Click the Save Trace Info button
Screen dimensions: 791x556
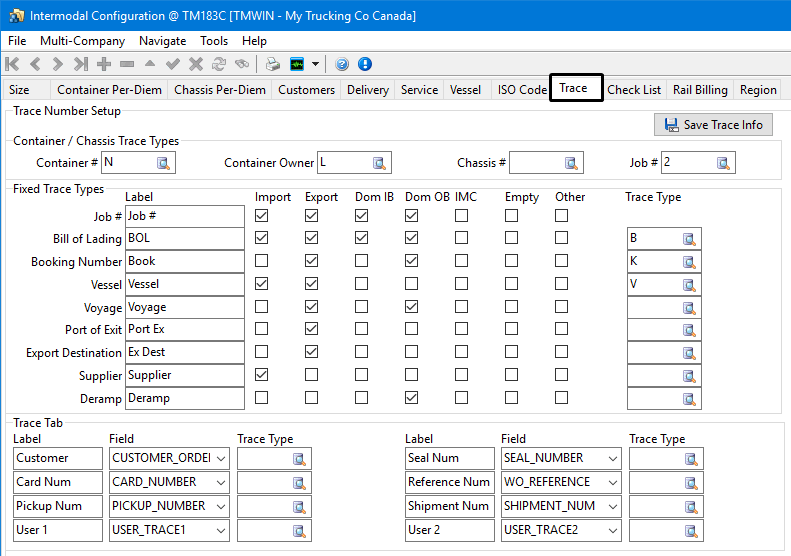(712, 125)
